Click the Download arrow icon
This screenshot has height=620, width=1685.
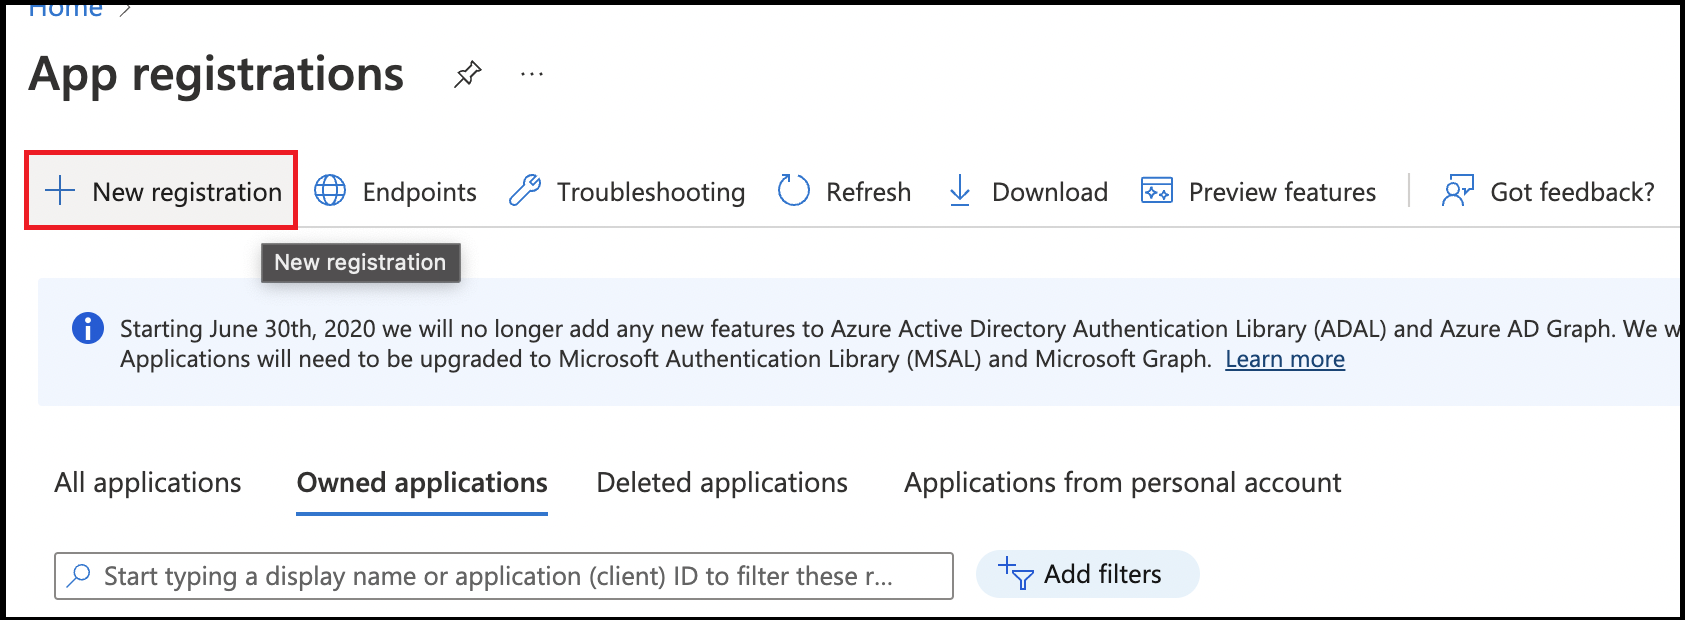pos(960,191)
